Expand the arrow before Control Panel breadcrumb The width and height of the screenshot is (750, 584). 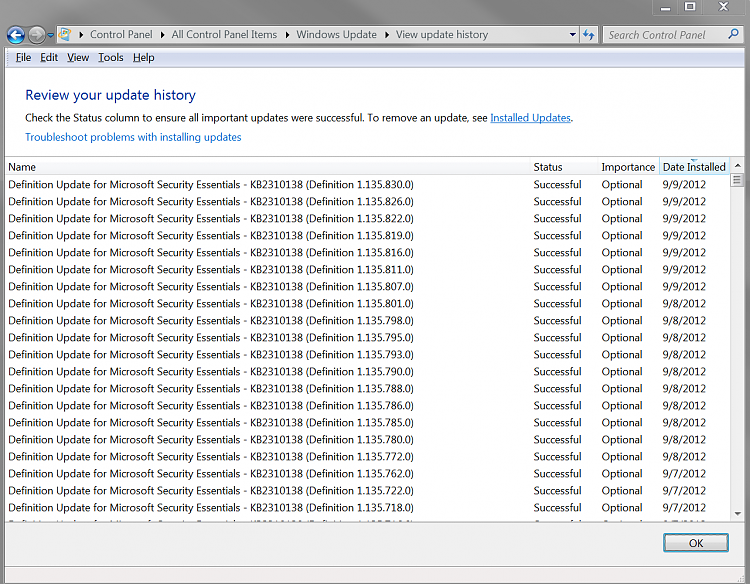coord(81,35)
